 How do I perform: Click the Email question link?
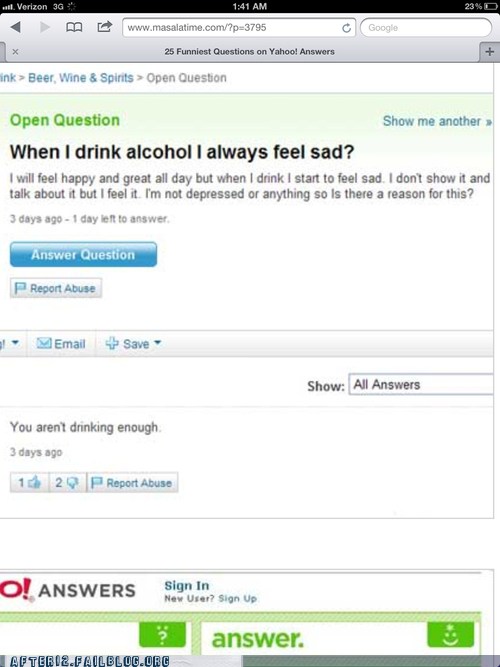[x=61, y=343]
